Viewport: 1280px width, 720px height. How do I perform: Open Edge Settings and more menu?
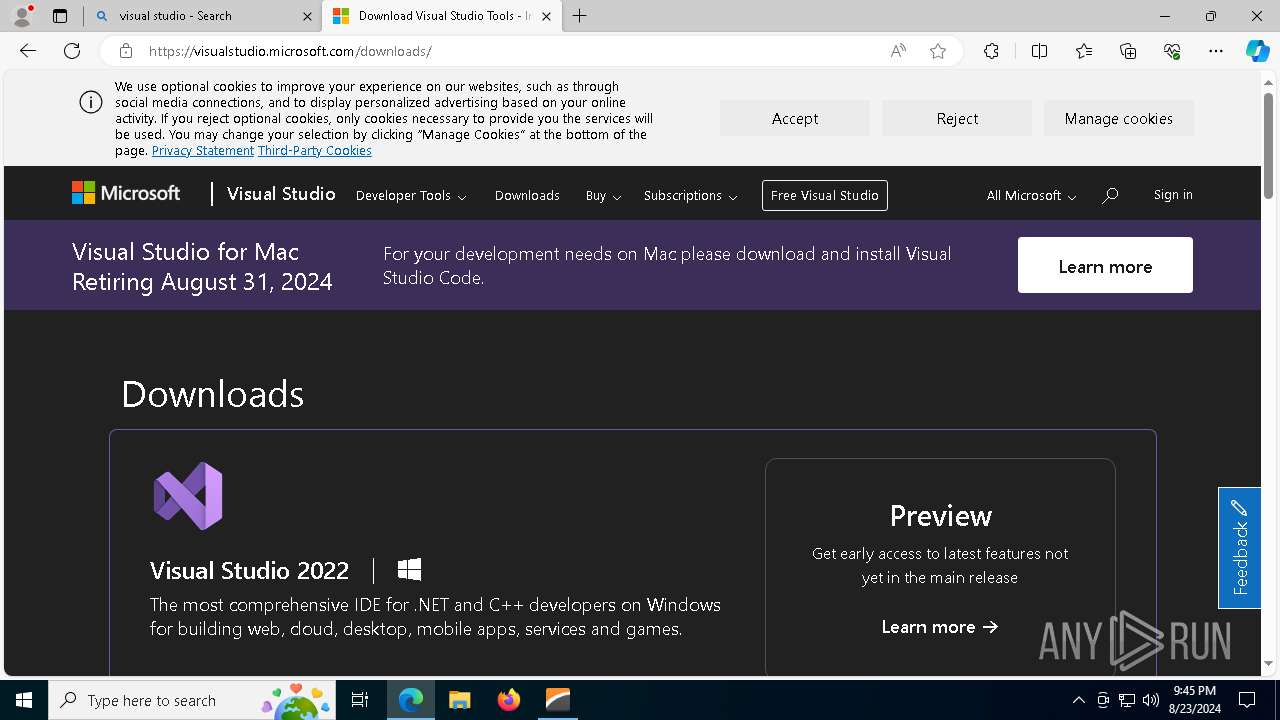(1216, 51)
